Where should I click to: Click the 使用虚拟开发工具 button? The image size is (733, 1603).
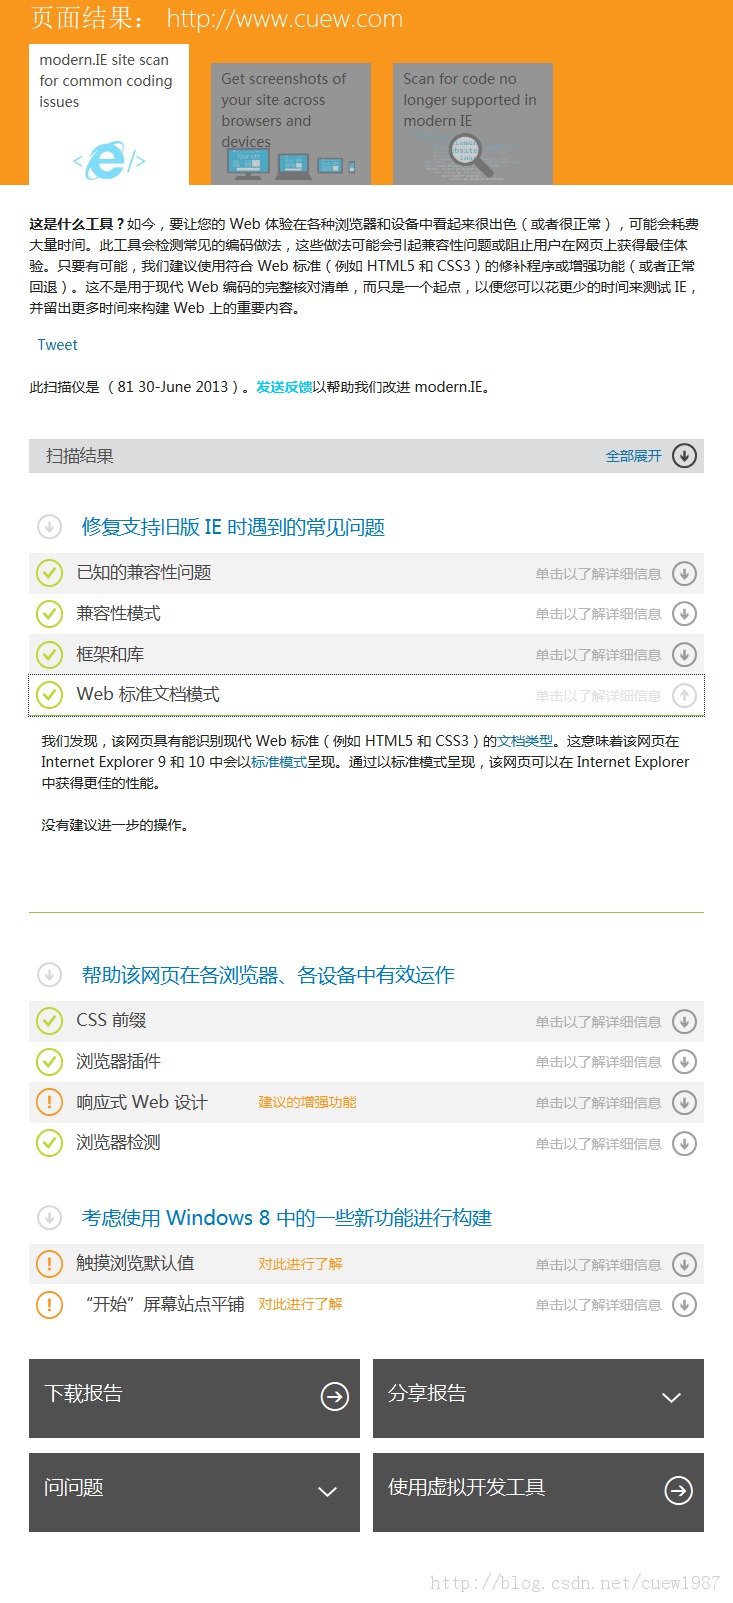(x=538, y=1492)
